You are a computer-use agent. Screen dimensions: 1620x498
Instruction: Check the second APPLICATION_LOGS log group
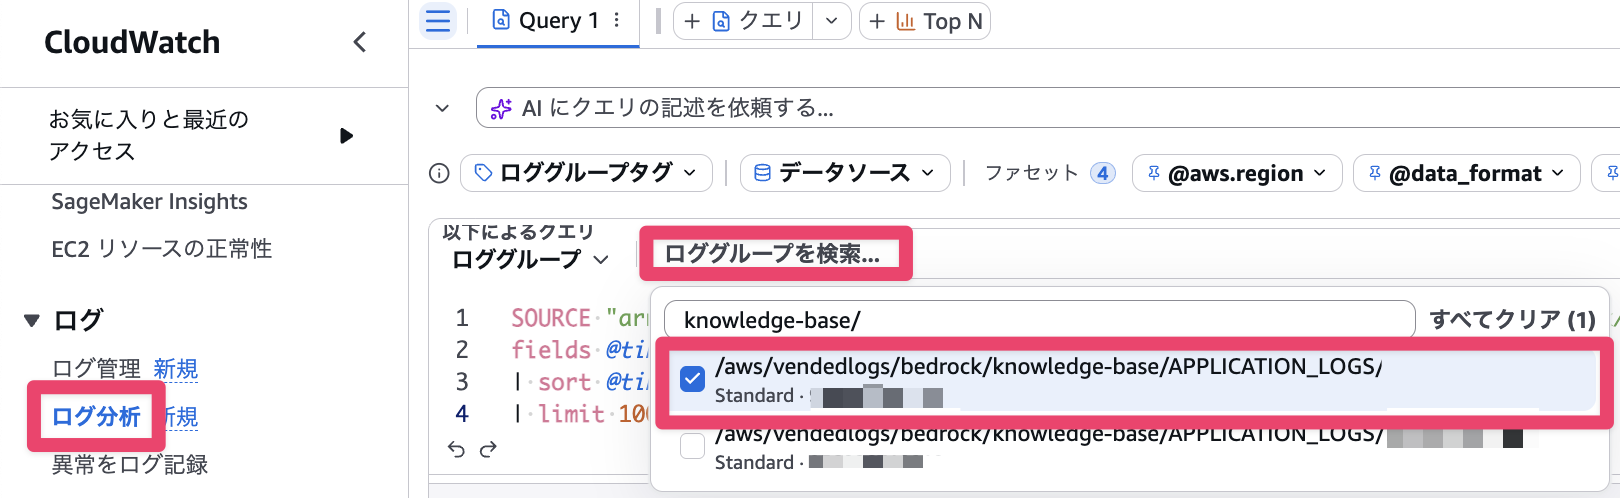tap(692, 445)
